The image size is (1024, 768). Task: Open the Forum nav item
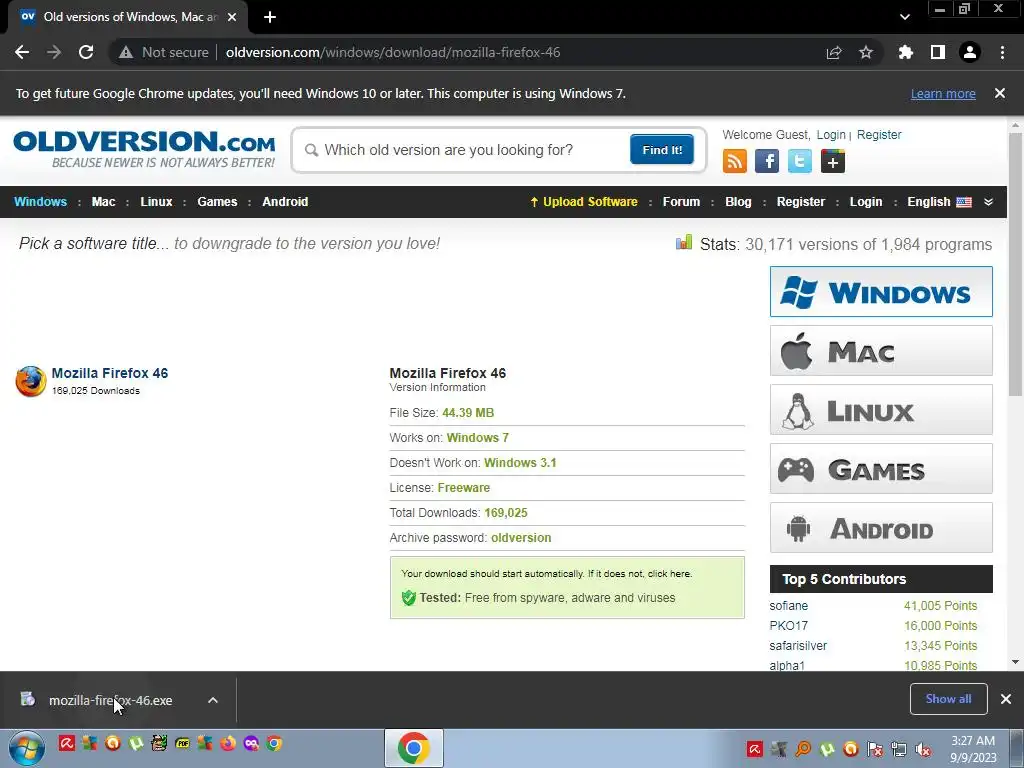coord(681,202)
